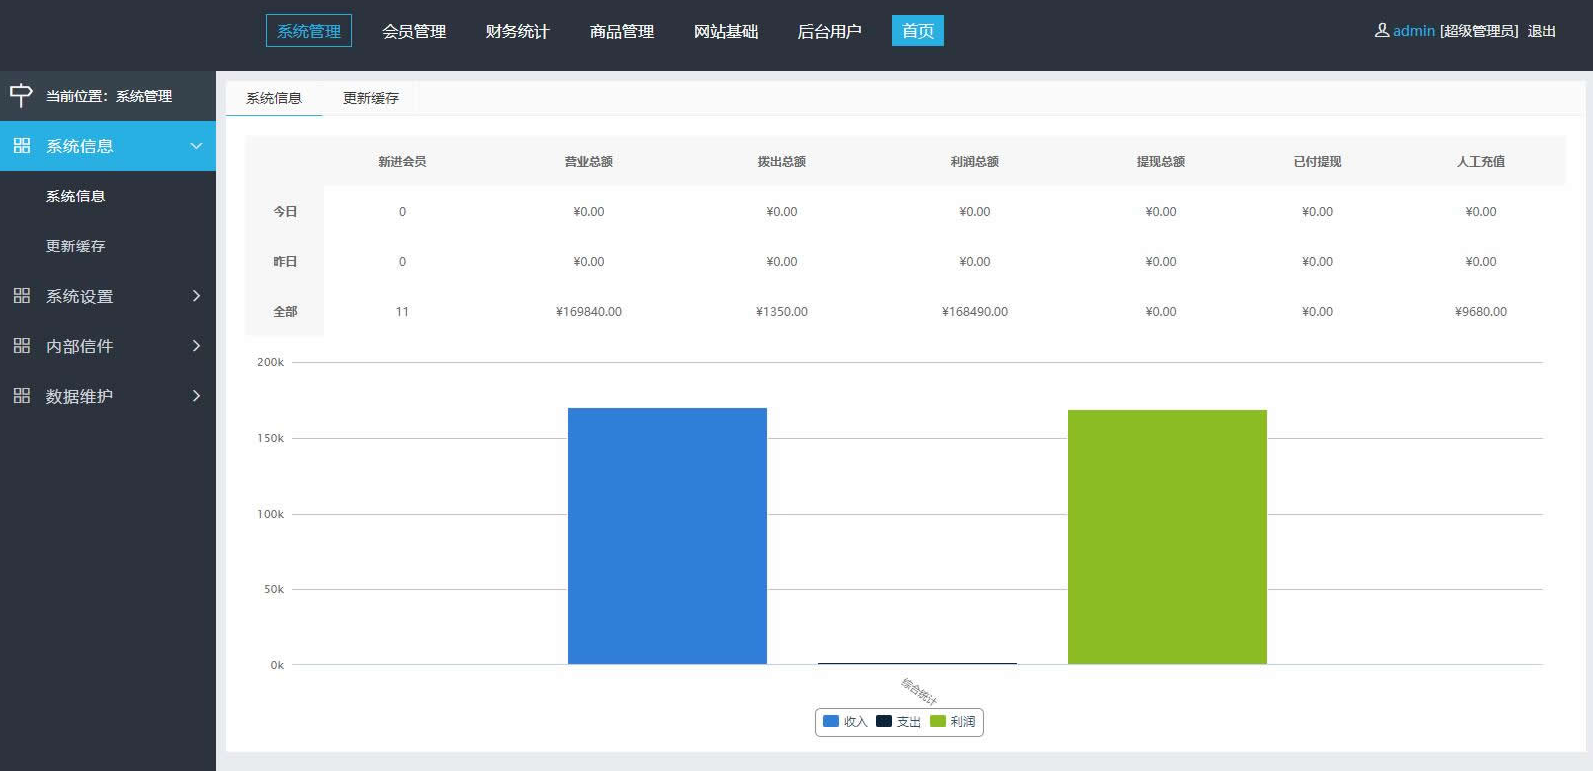Toggle the 支出 legend swatch
The image size is (1593, 771).
coord(884,721)
